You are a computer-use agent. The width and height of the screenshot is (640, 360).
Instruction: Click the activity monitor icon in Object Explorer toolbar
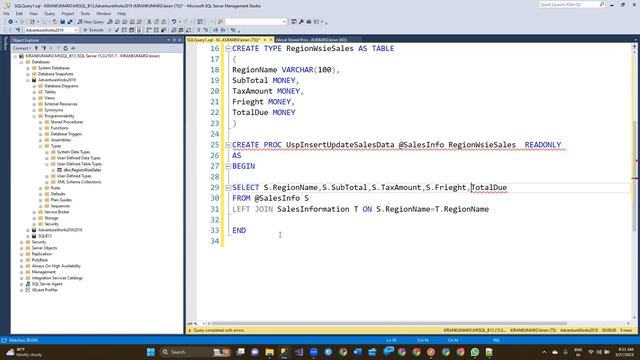(x=73, y=48)
